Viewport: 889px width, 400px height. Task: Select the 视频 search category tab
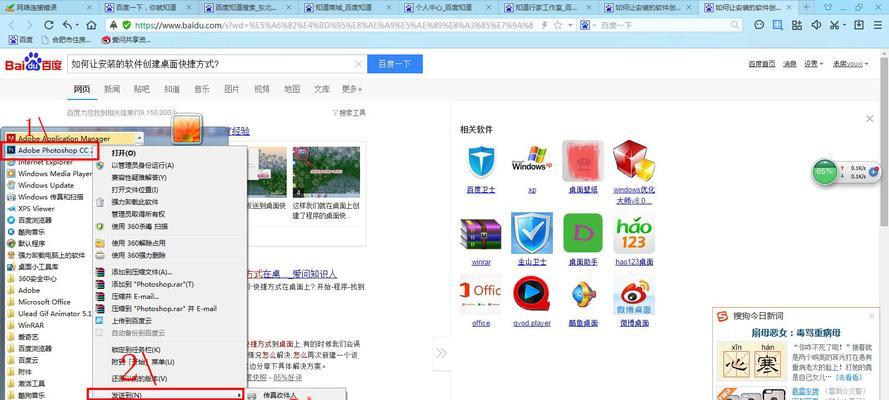point(261,89)
